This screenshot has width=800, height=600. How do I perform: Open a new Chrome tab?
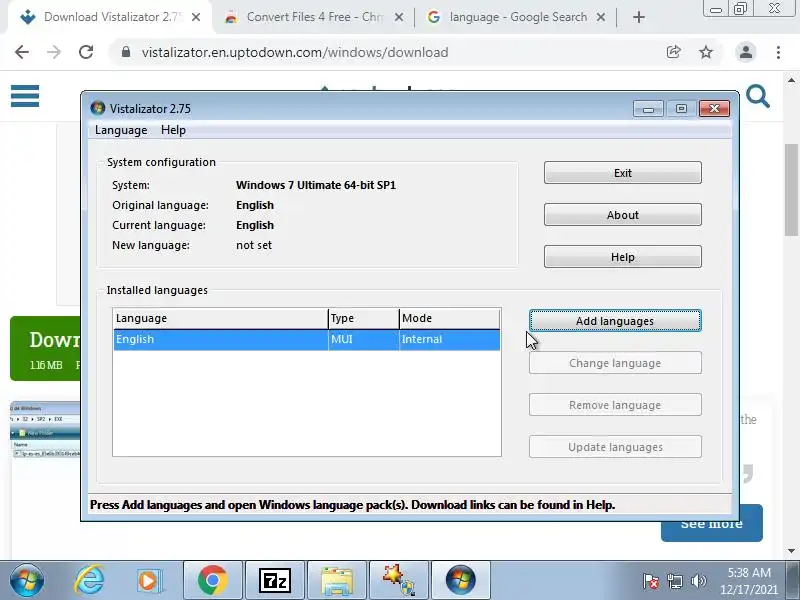pos(638,17)
